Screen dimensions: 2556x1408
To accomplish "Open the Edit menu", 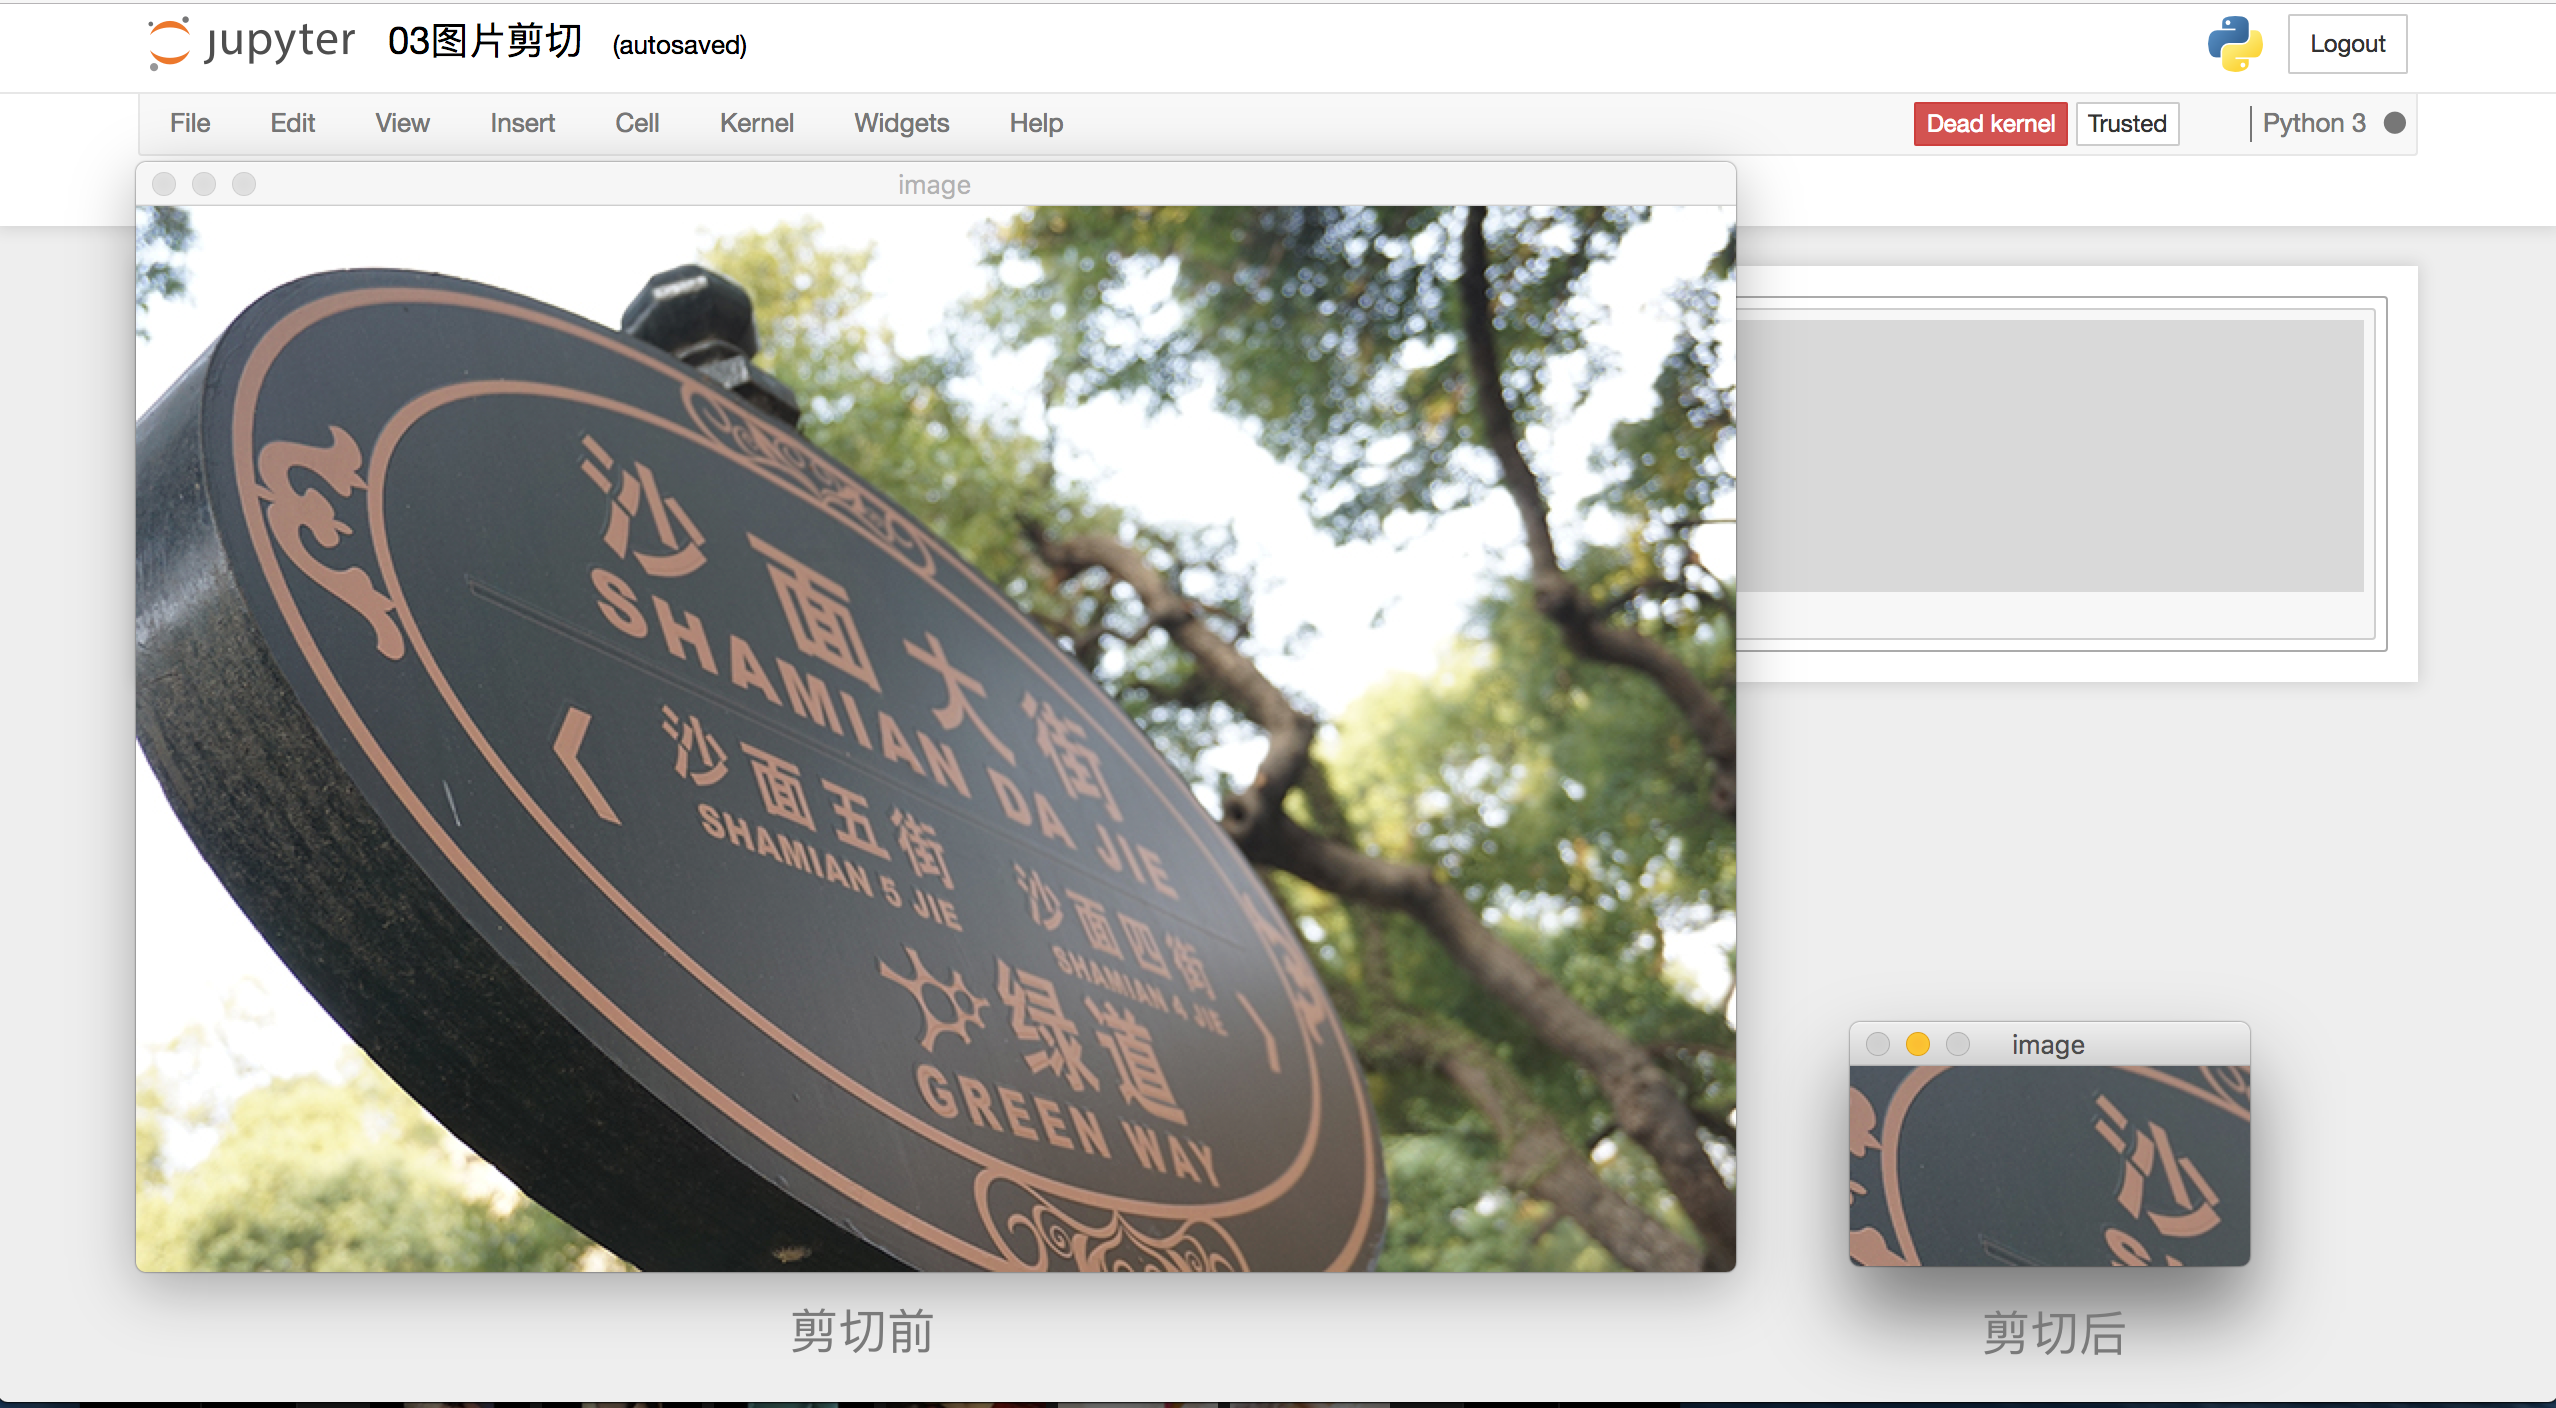I will click(292, 123).
